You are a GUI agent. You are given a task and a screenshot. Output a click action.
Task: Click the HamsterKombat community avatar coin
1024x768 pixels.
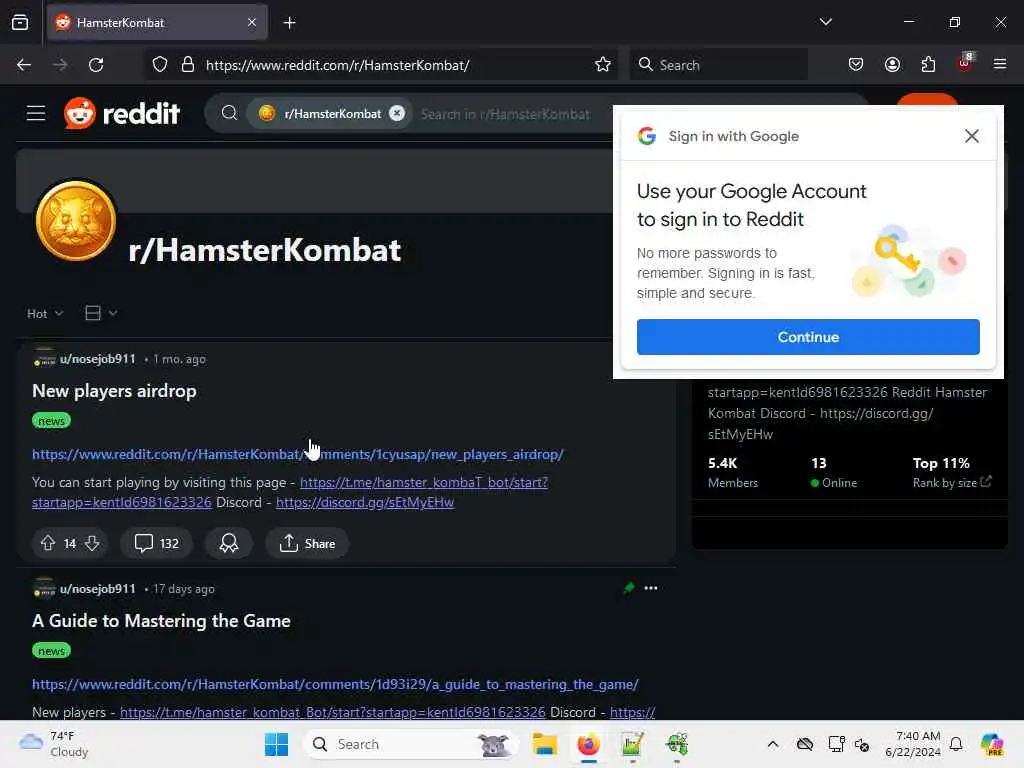pos(76,221)
